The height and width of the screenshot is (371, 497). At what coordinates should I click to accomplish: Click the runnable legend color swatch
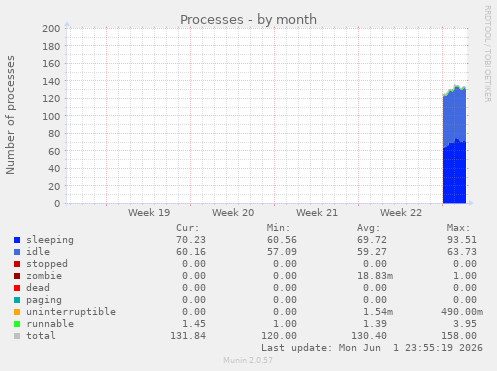[17, 324]
